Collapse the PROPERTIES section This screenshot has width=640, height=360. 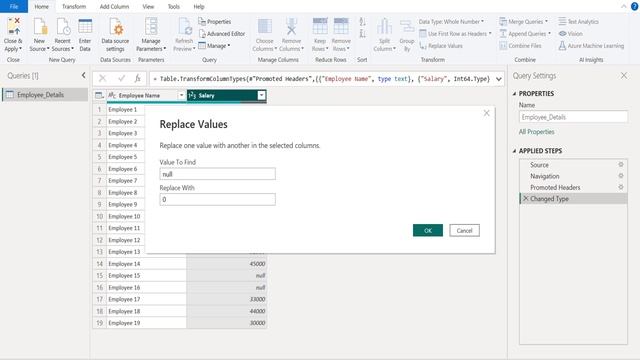(514, 94)
